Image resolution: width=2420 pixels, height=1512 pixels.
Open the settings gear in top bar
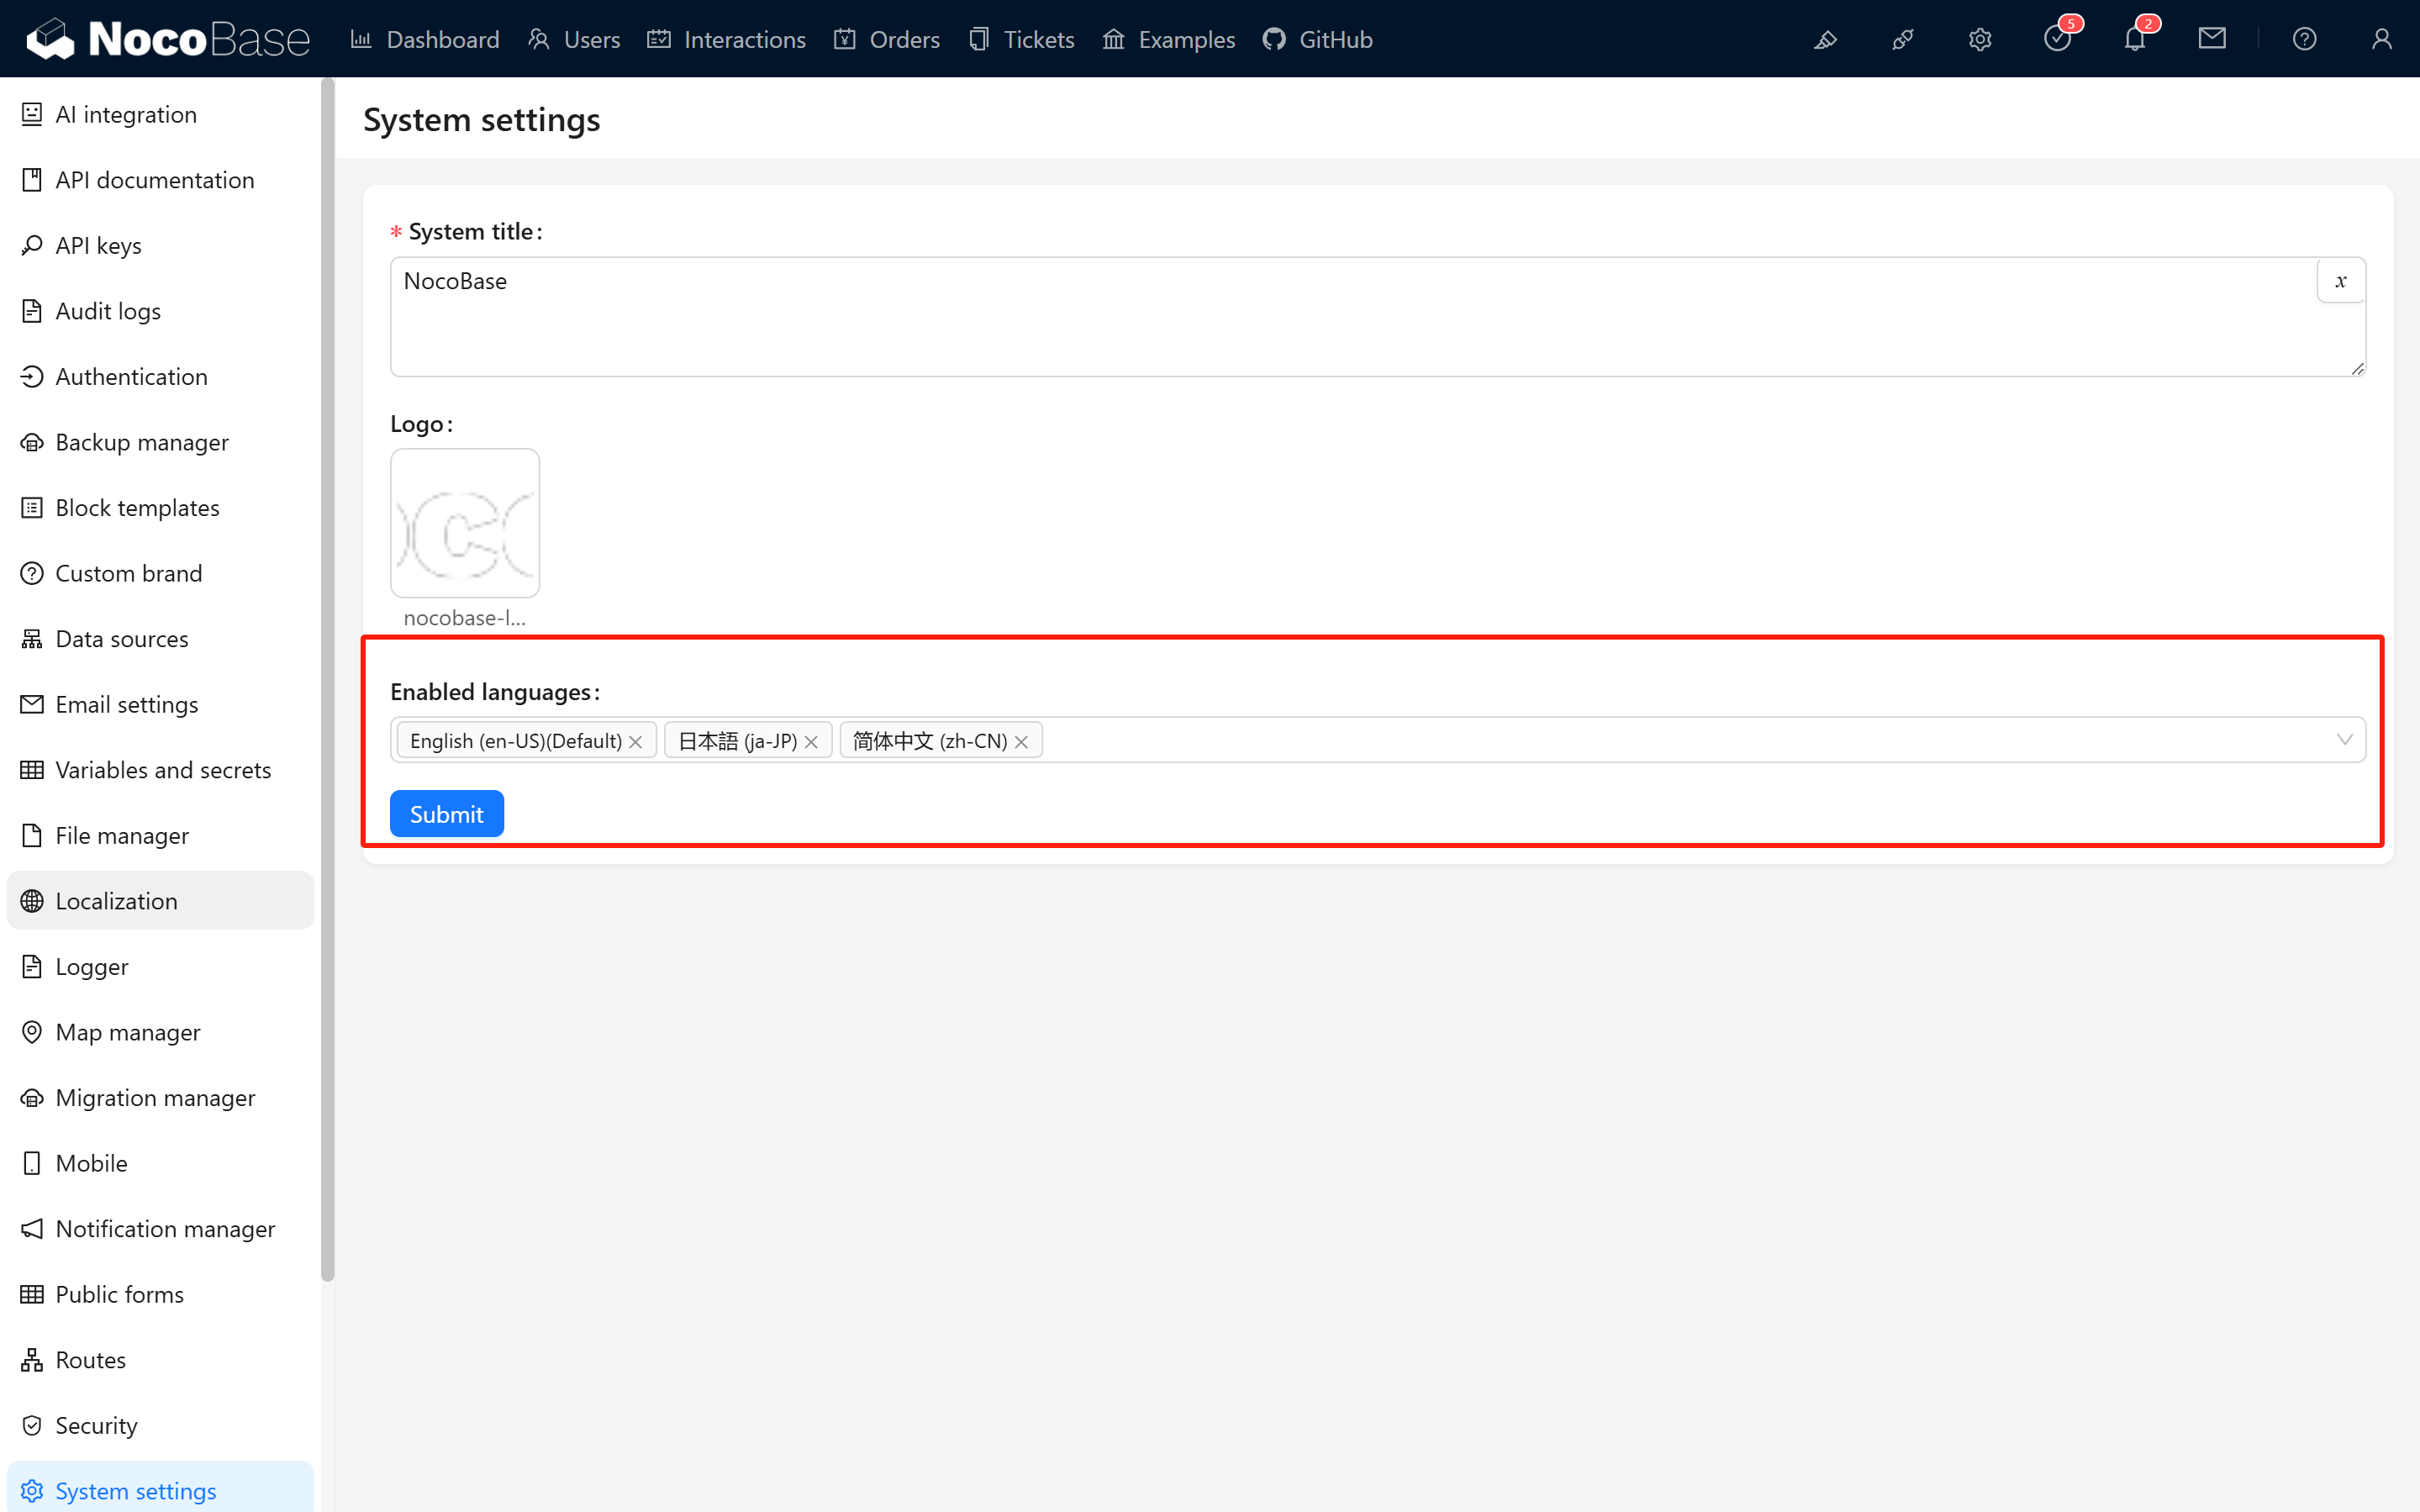point(1980,39)
